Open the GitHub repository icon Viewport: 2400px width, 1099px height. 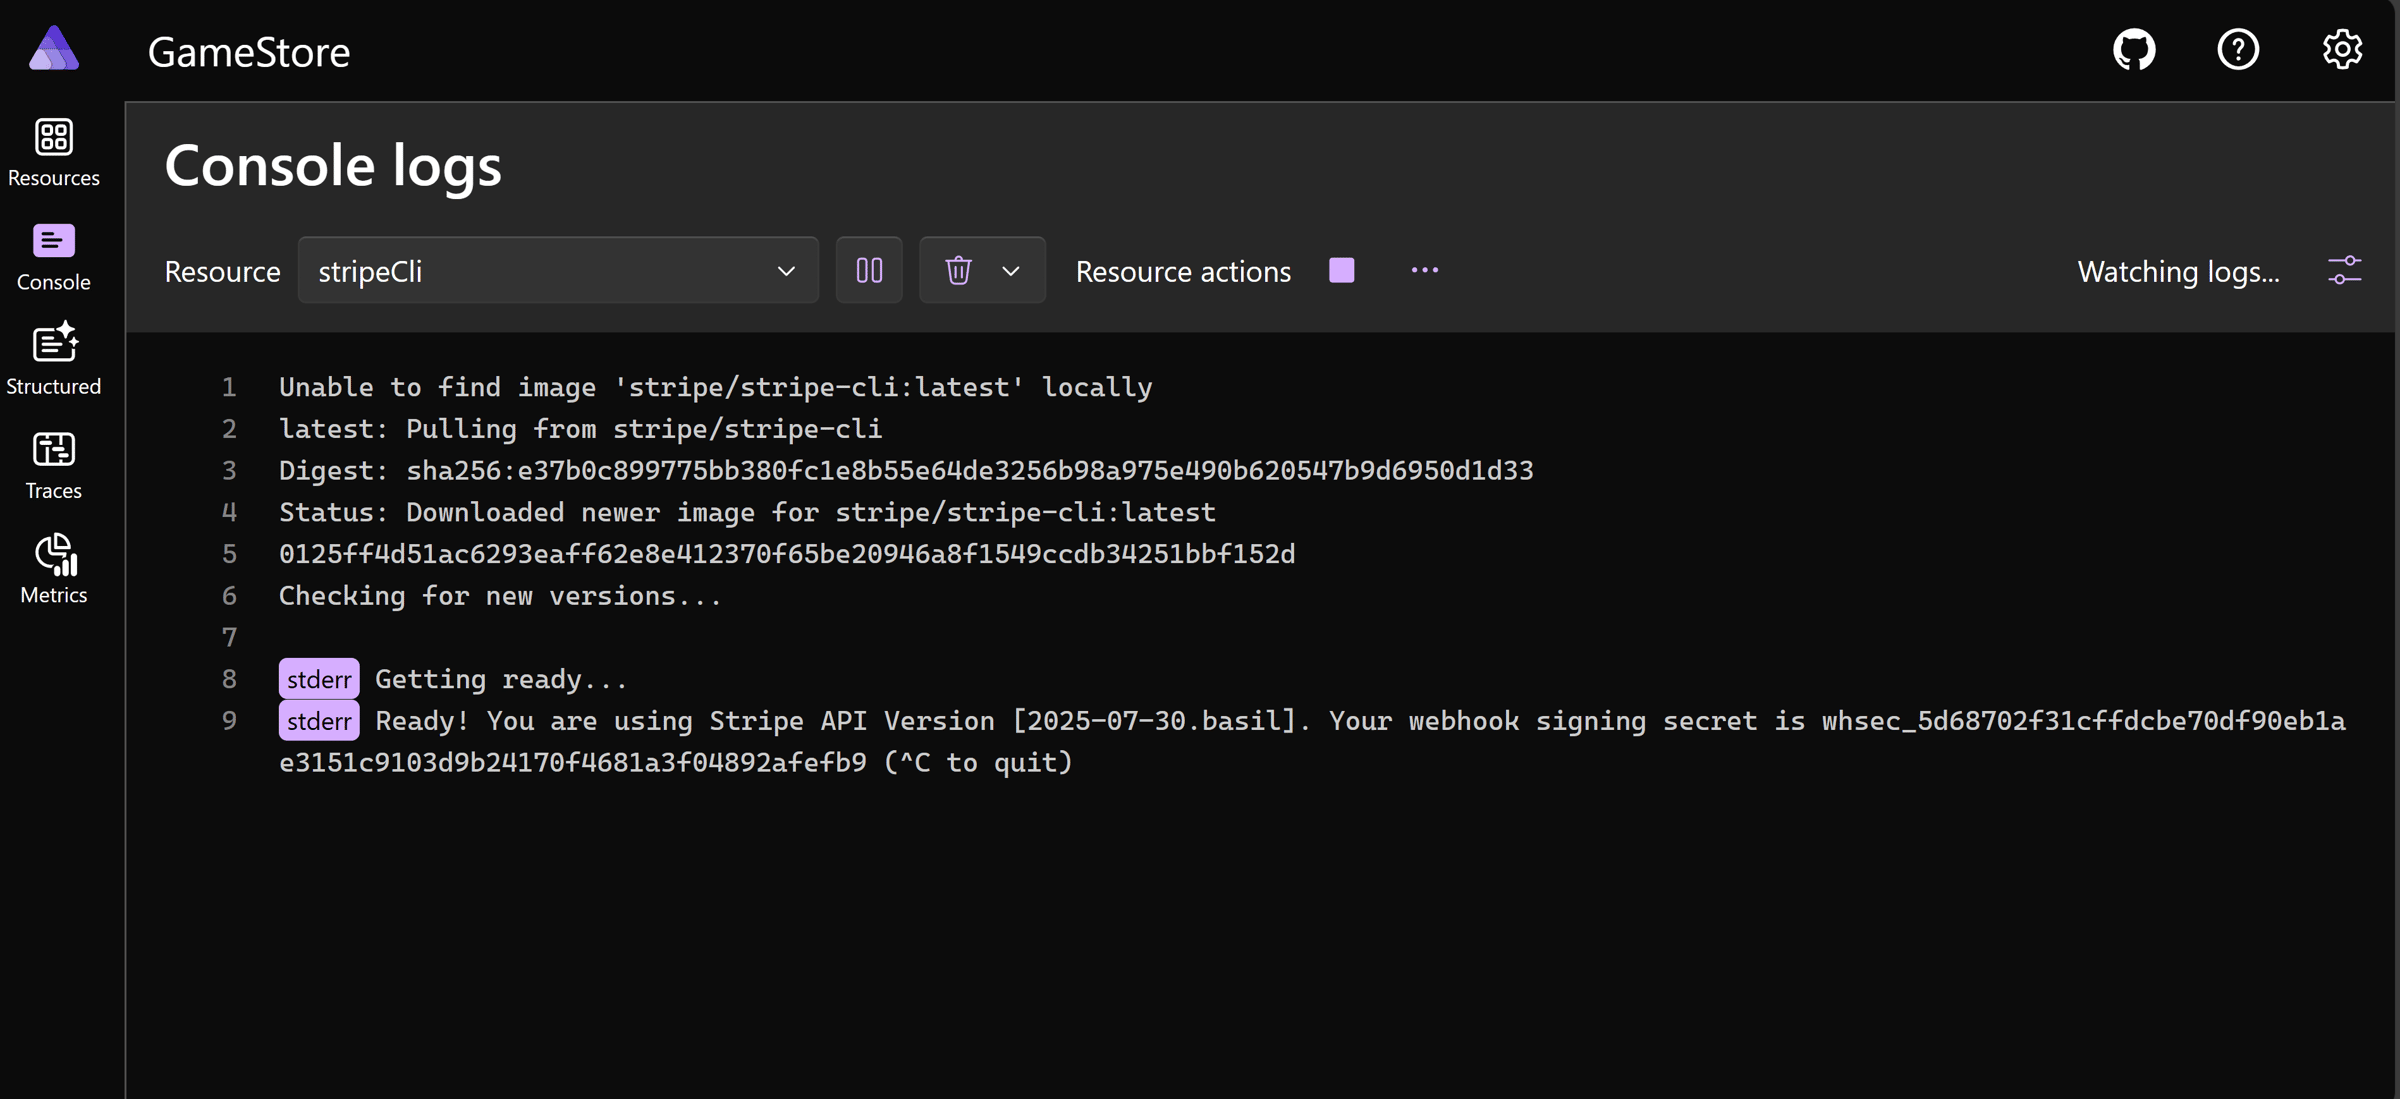coord(2134,49)
